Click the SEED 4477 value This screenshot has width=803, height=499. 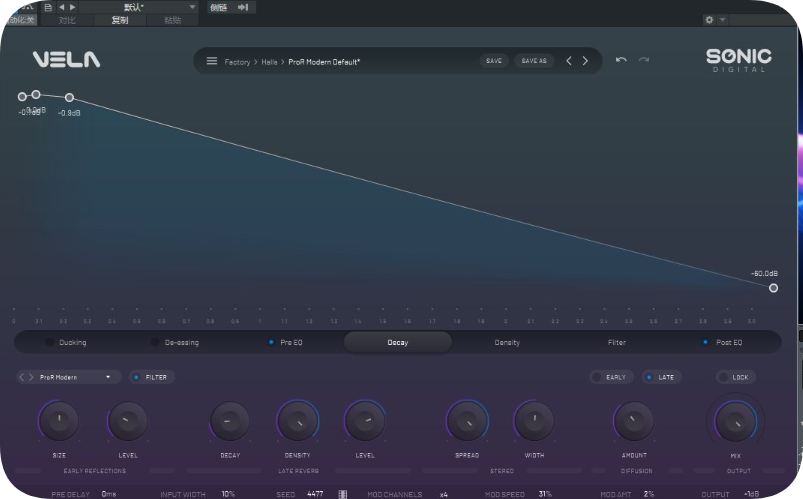[315, 494]
